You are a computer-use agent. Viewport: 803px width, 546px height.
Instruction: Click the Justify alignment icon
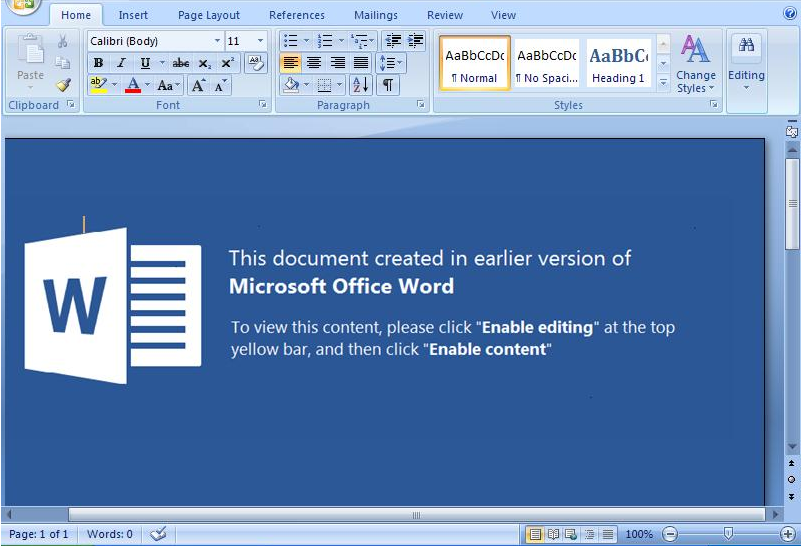(361, 63)
